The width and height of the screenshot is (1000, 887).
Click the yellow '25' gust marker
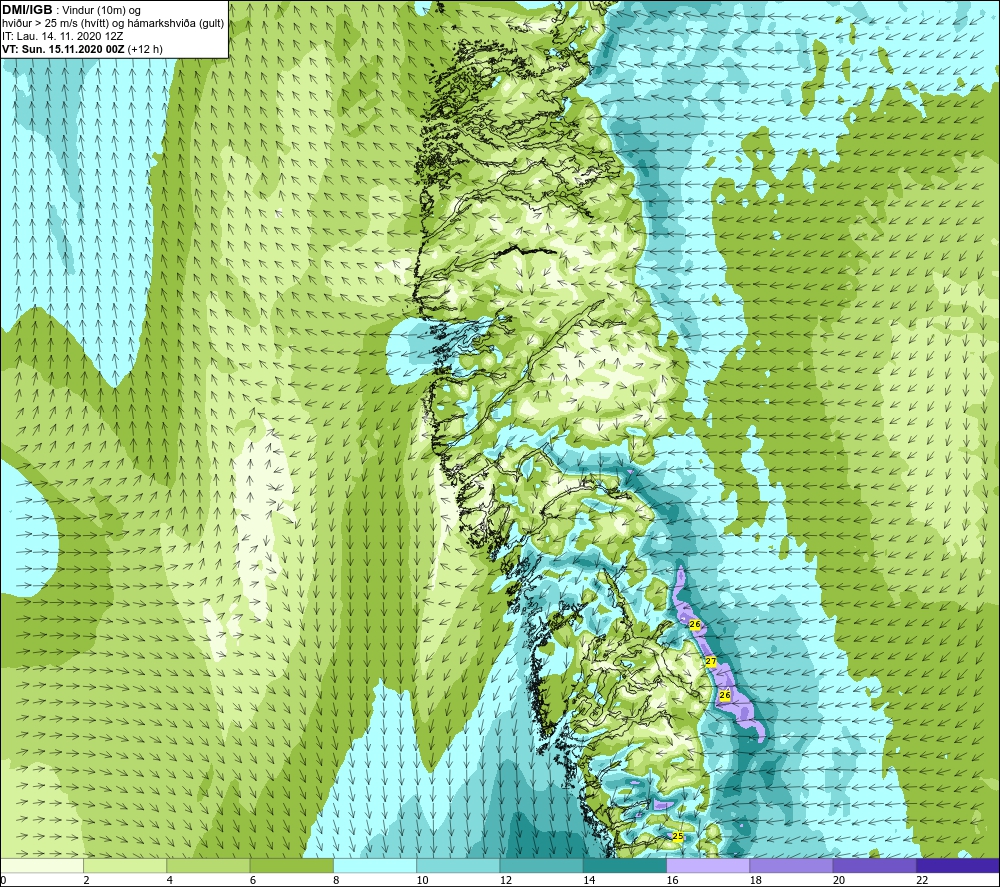click(x=678, y=836)
